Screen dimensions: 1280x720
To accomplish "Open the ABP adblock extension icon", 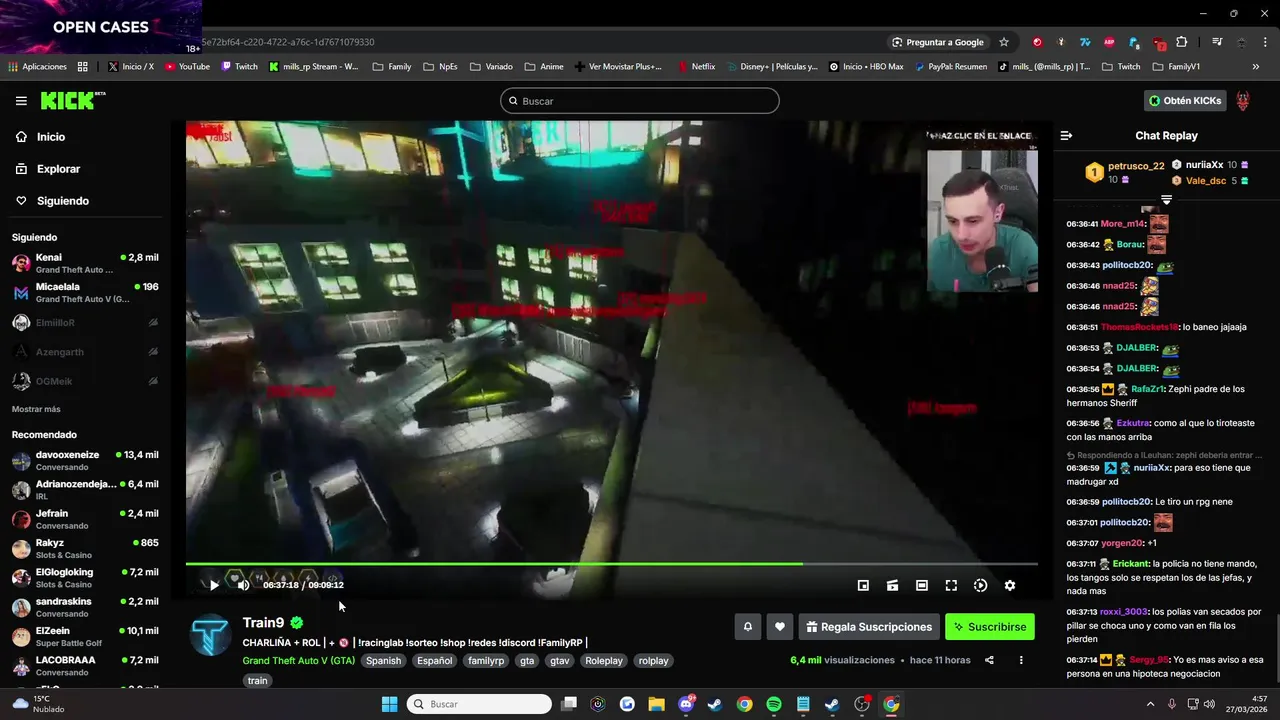I will pyautogui.click(x=1109, y=42).
